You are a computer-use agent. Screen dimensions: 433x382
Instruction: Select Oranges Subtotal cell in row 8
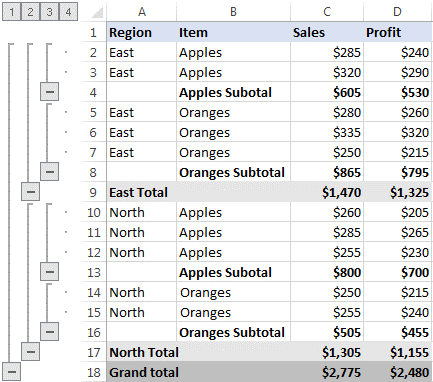coord(233,172)
